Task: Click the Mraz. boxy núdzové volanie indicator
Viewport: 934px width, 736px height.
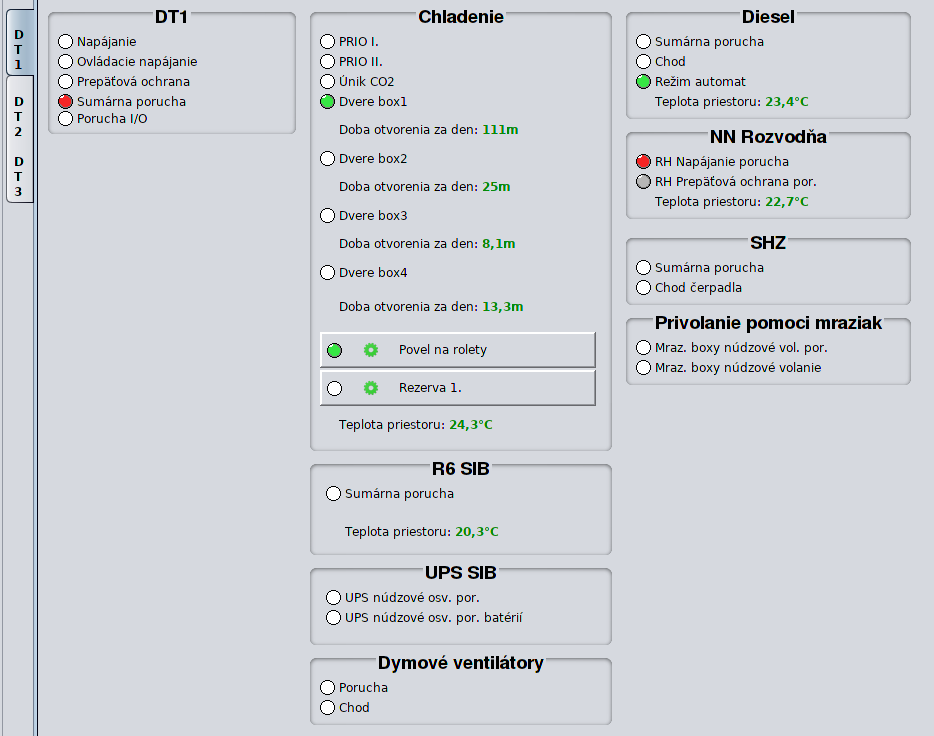Action: [x=644, y=368]
